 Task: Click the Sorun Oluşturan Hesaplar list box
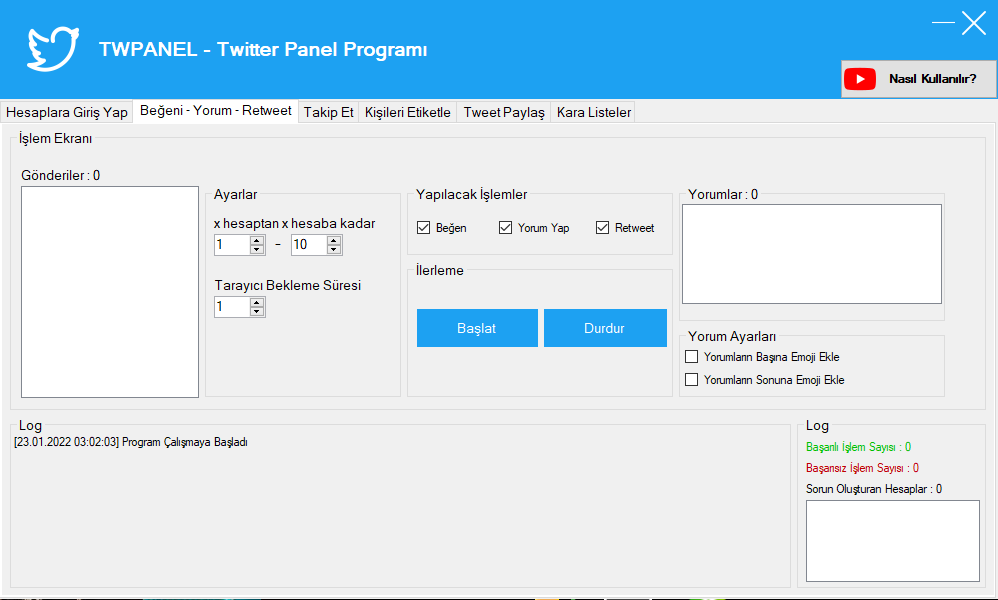tap(892, 541)
